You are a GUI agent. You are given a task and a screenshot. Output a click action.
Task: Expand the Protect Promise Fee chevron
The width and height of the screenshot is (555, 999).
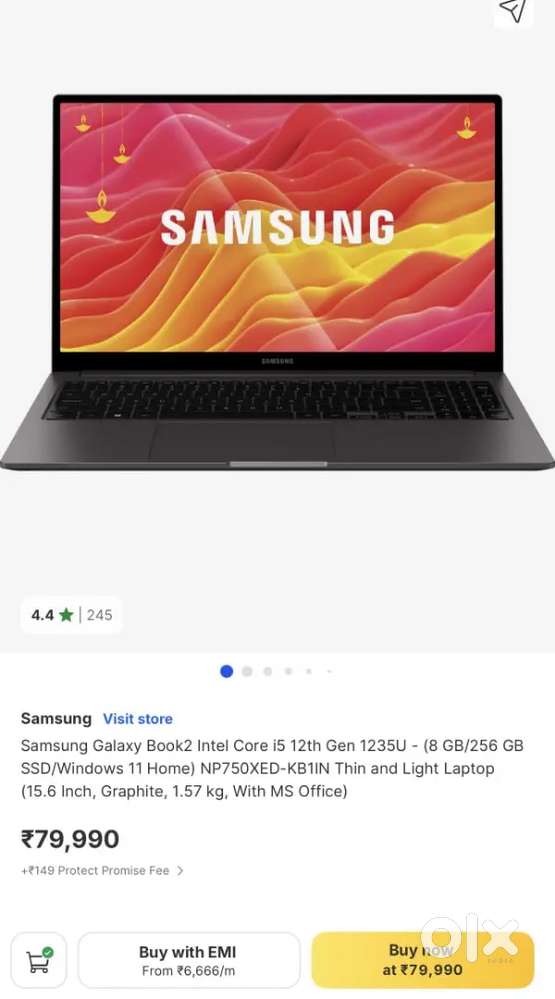tap(180, 870)
